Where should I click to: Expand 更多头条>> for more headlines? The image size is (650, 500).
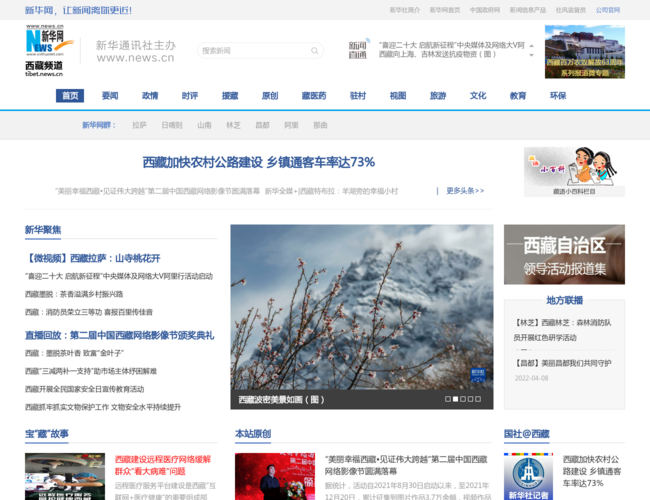465,190
